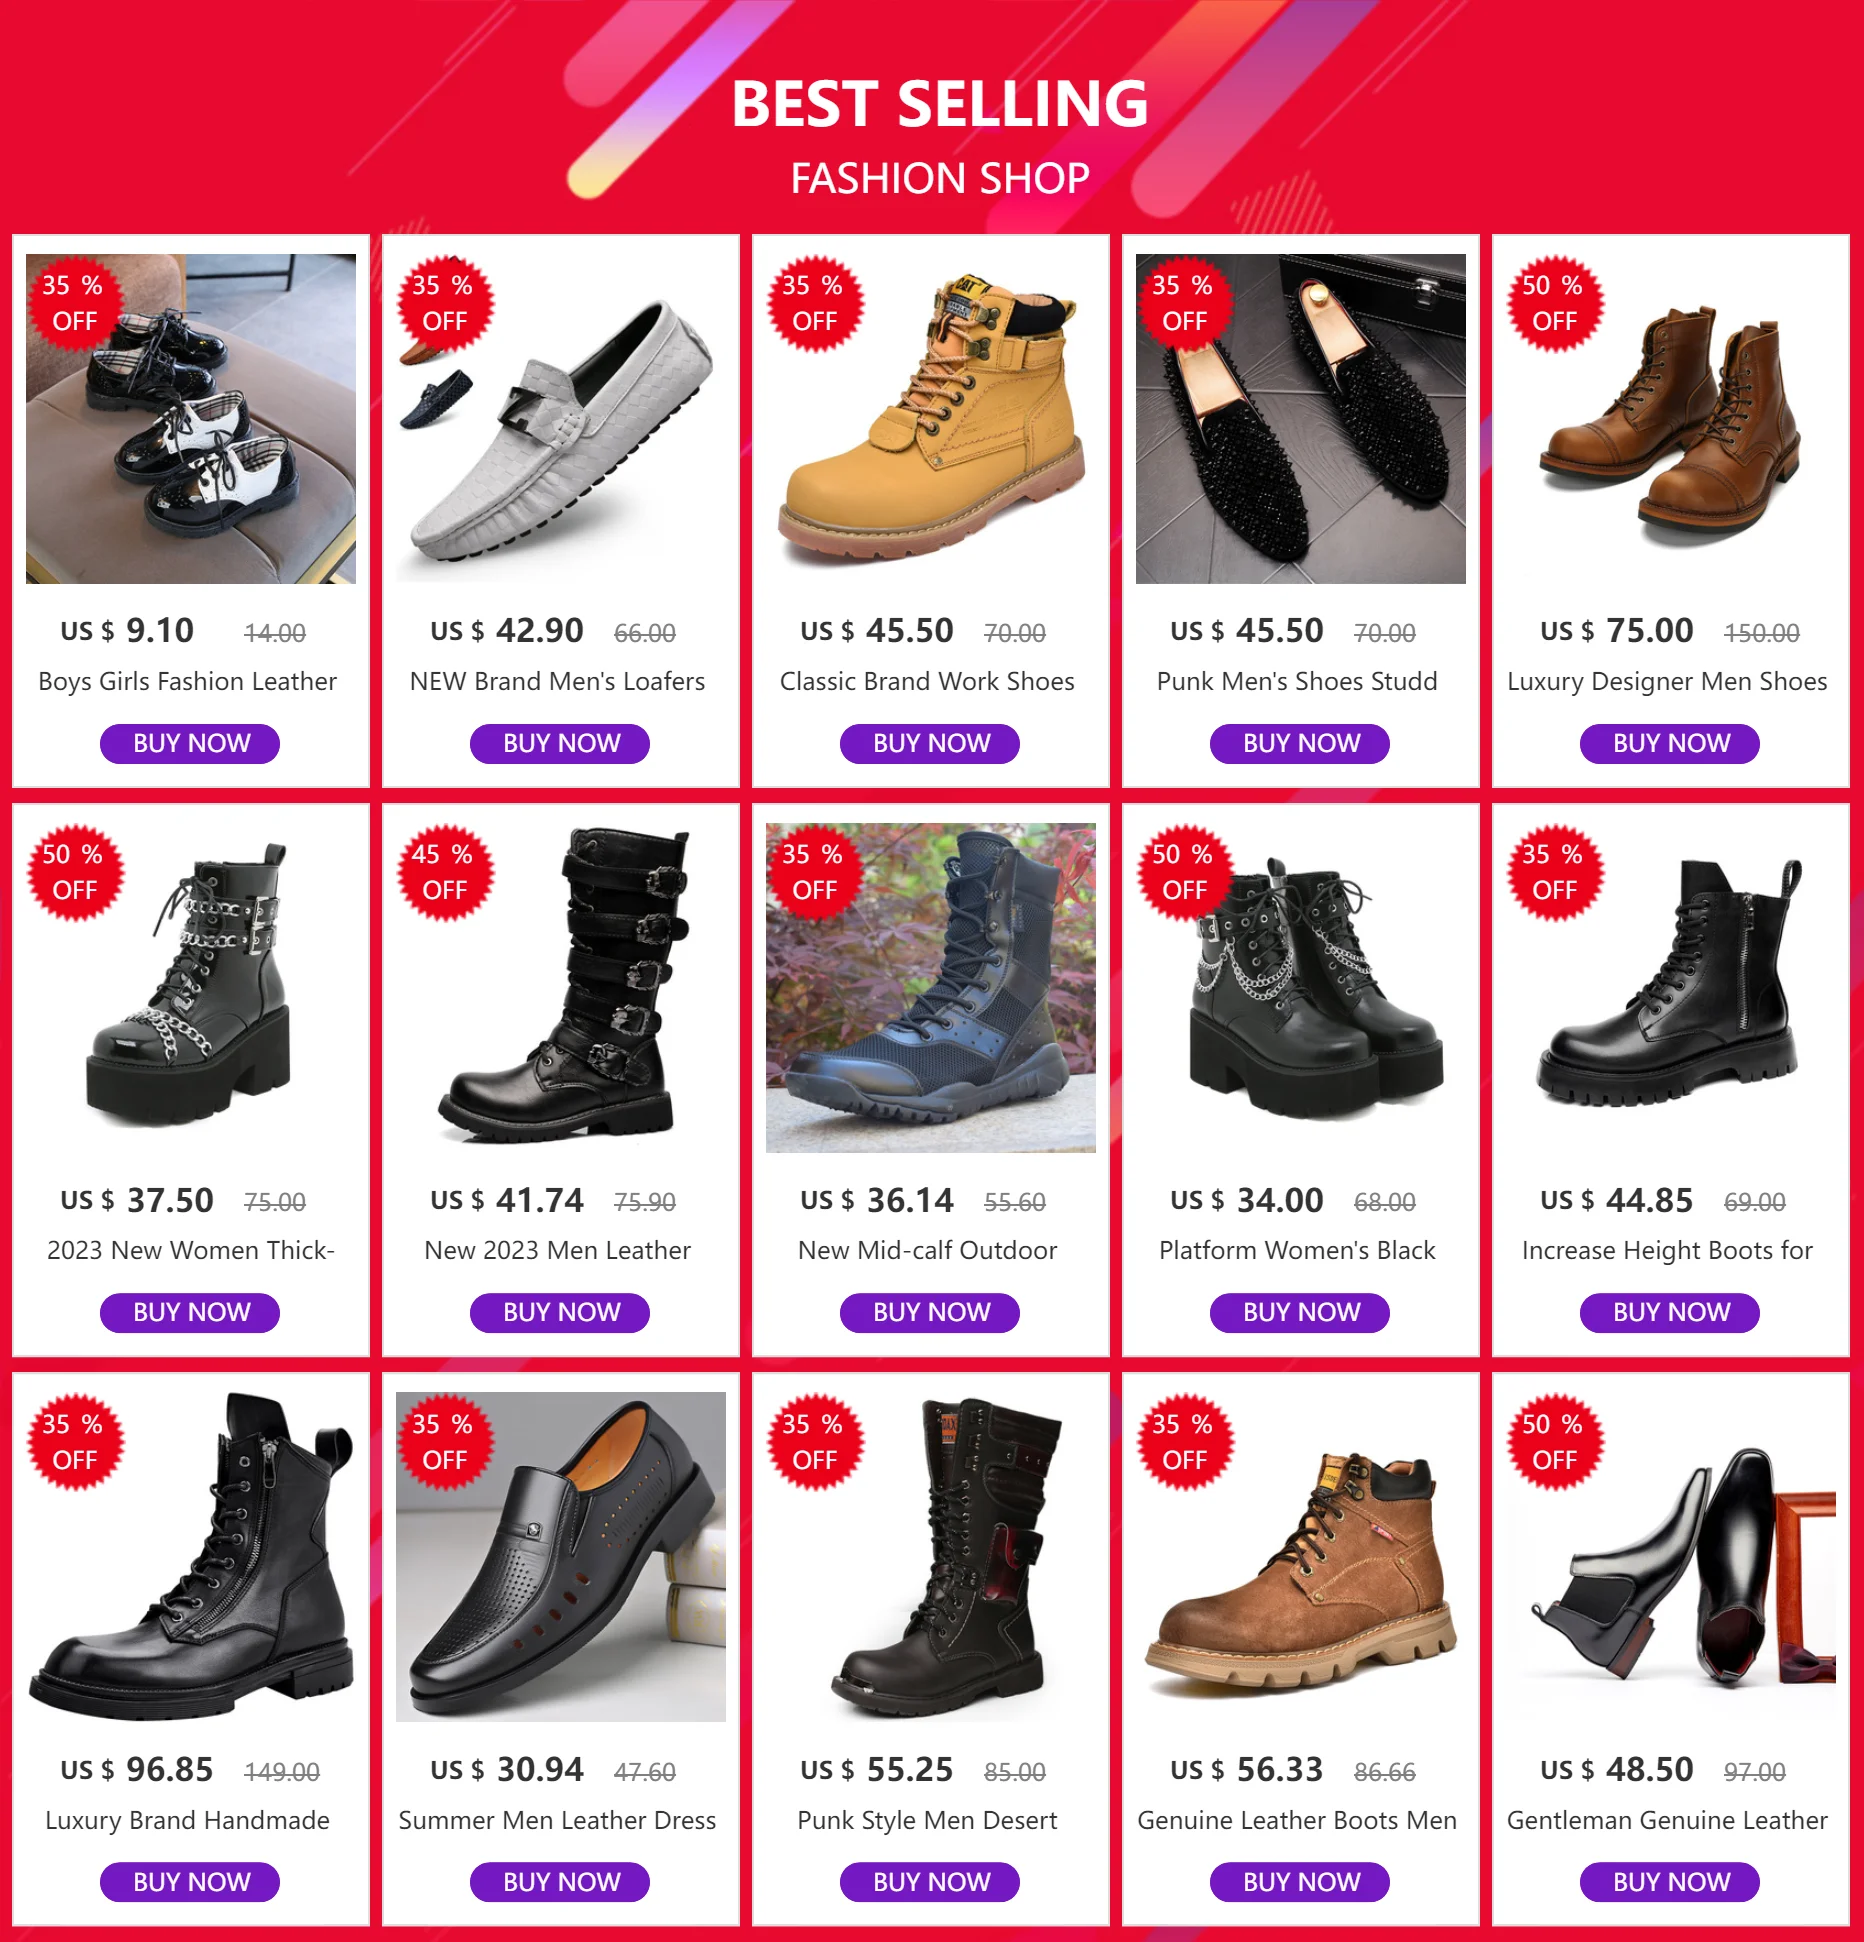This screenshot has width=1864, height=1942.
Task: Buy the 2023 New Women Thick- boots
Action: coord(190,1312)
